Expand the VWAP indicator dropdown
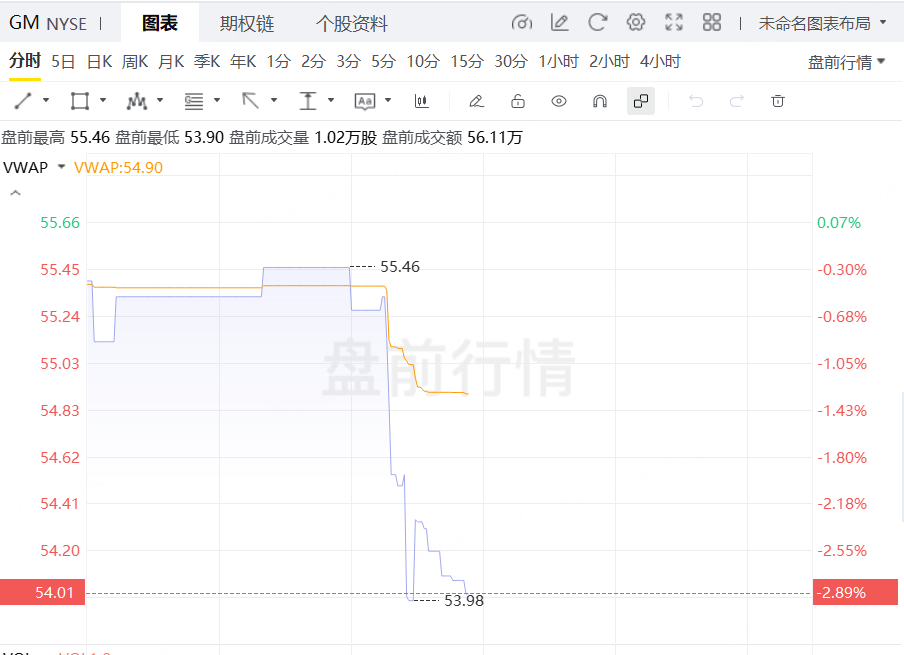 62,167
